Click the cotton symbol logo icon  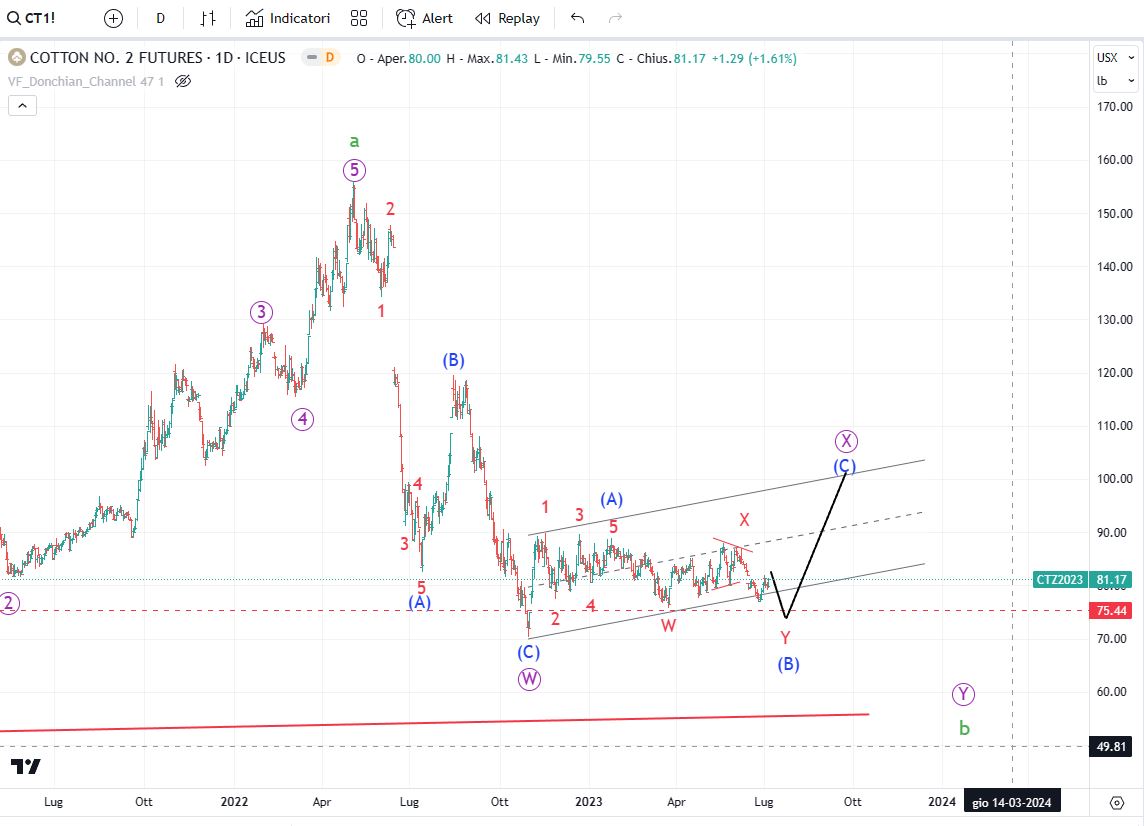[x=16, y=58]
